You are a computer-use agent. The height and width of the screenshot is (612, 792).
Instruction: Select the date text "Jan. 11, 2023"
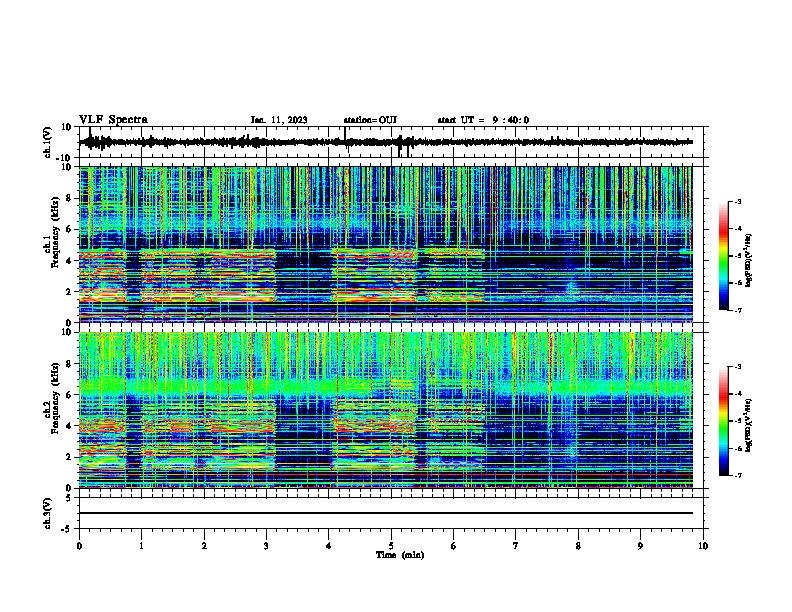click(279, 120)
